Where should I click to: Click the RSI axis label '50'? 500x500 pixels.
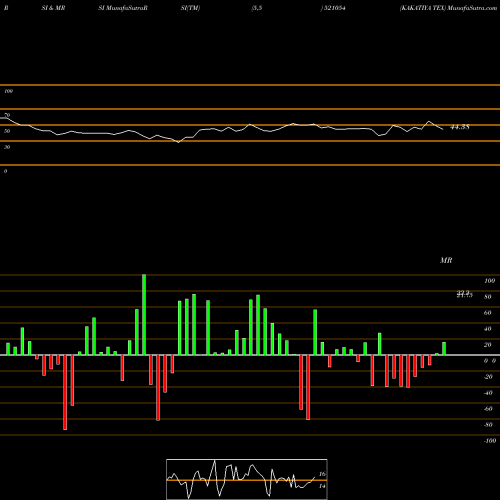[7, 131]
